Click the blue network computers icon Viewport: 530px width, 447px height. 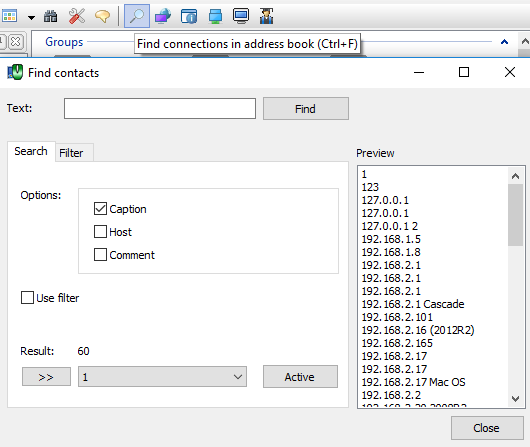pyautogui.click(x=215, y=16)
